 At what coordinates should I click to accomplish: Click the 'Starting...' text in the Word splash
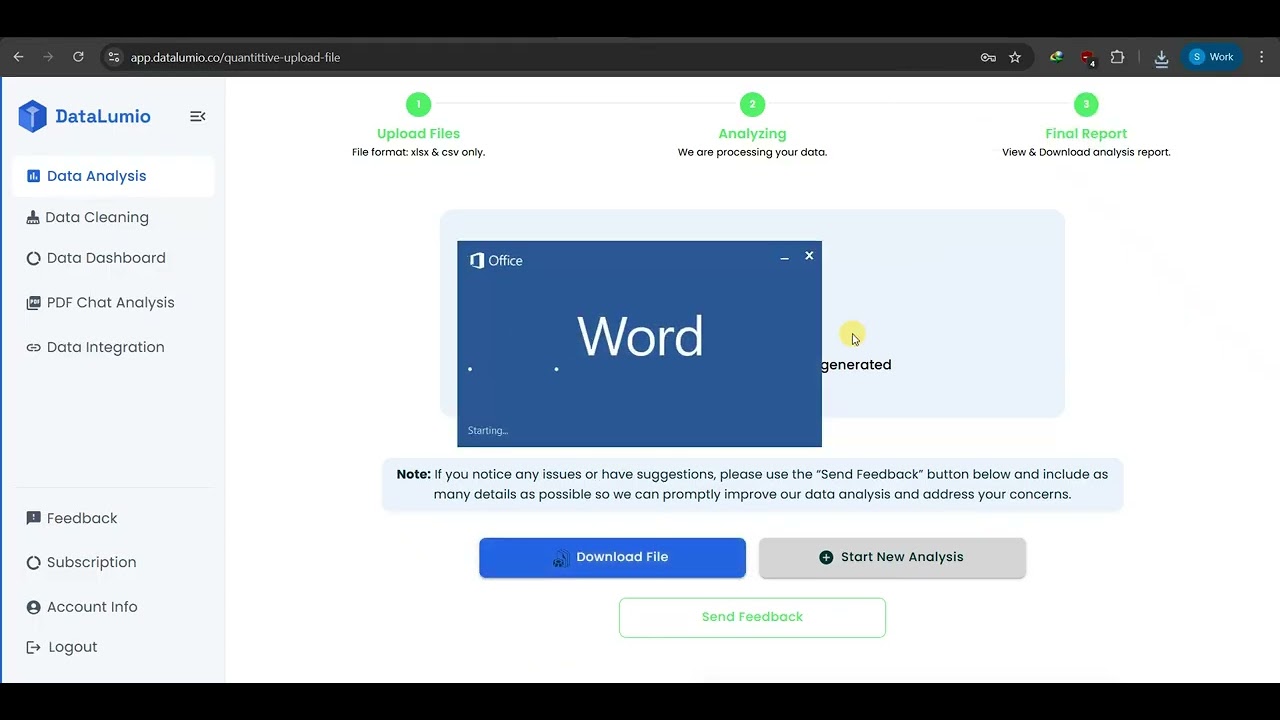(x=488, y=431)
